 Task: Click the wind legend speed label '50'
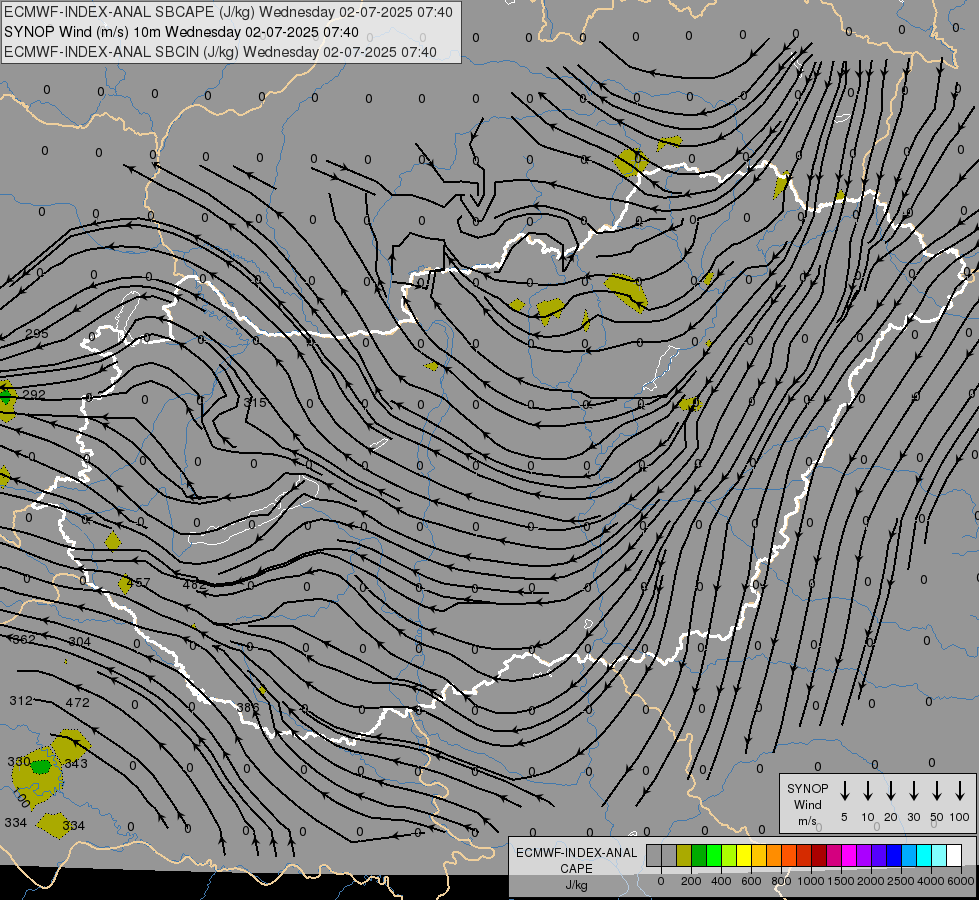937,817
